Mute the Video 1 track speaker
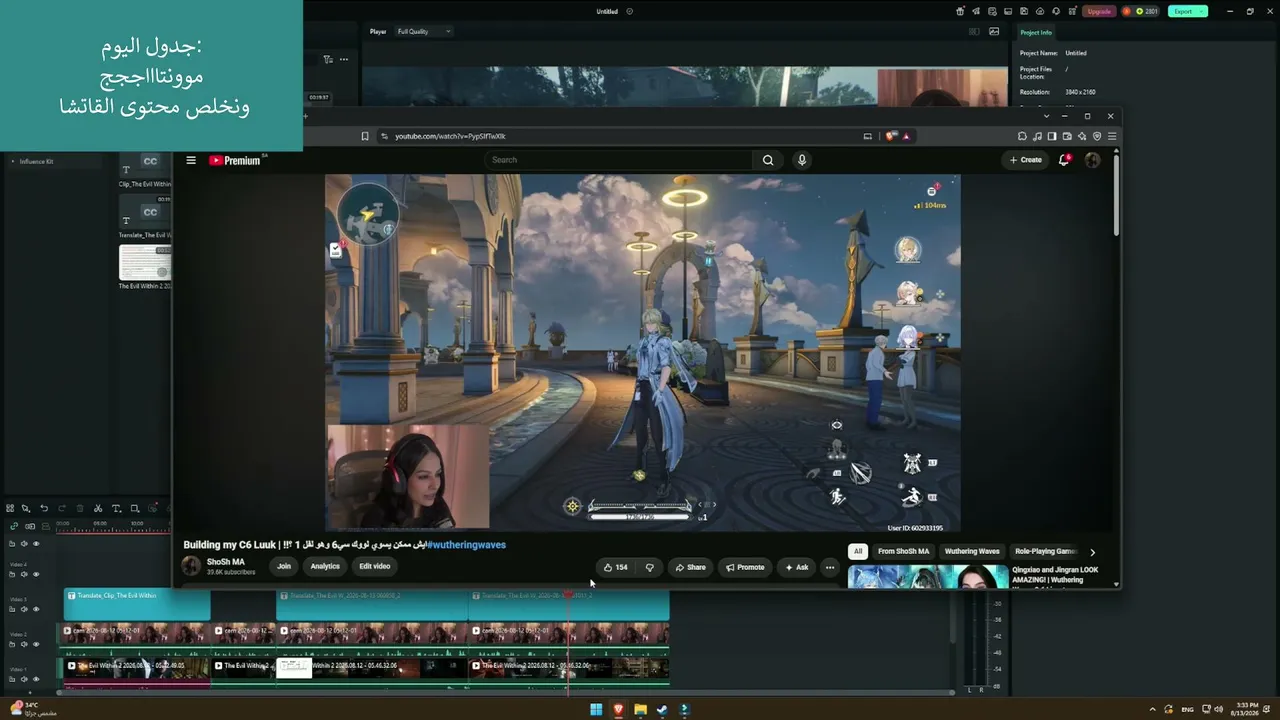This screenshot has width=1280, height=720. pos(24,679)
